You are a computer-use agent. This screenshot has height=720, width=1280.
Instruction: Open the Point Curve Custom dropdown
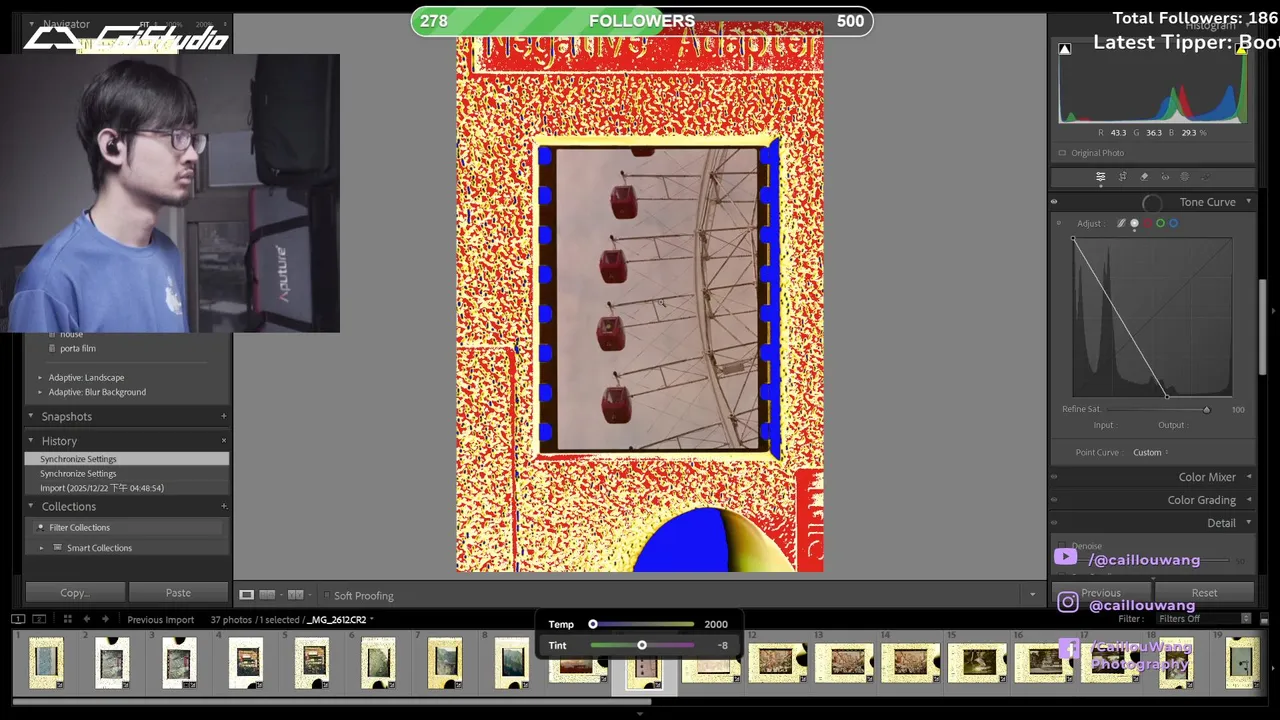[1150, 452]
